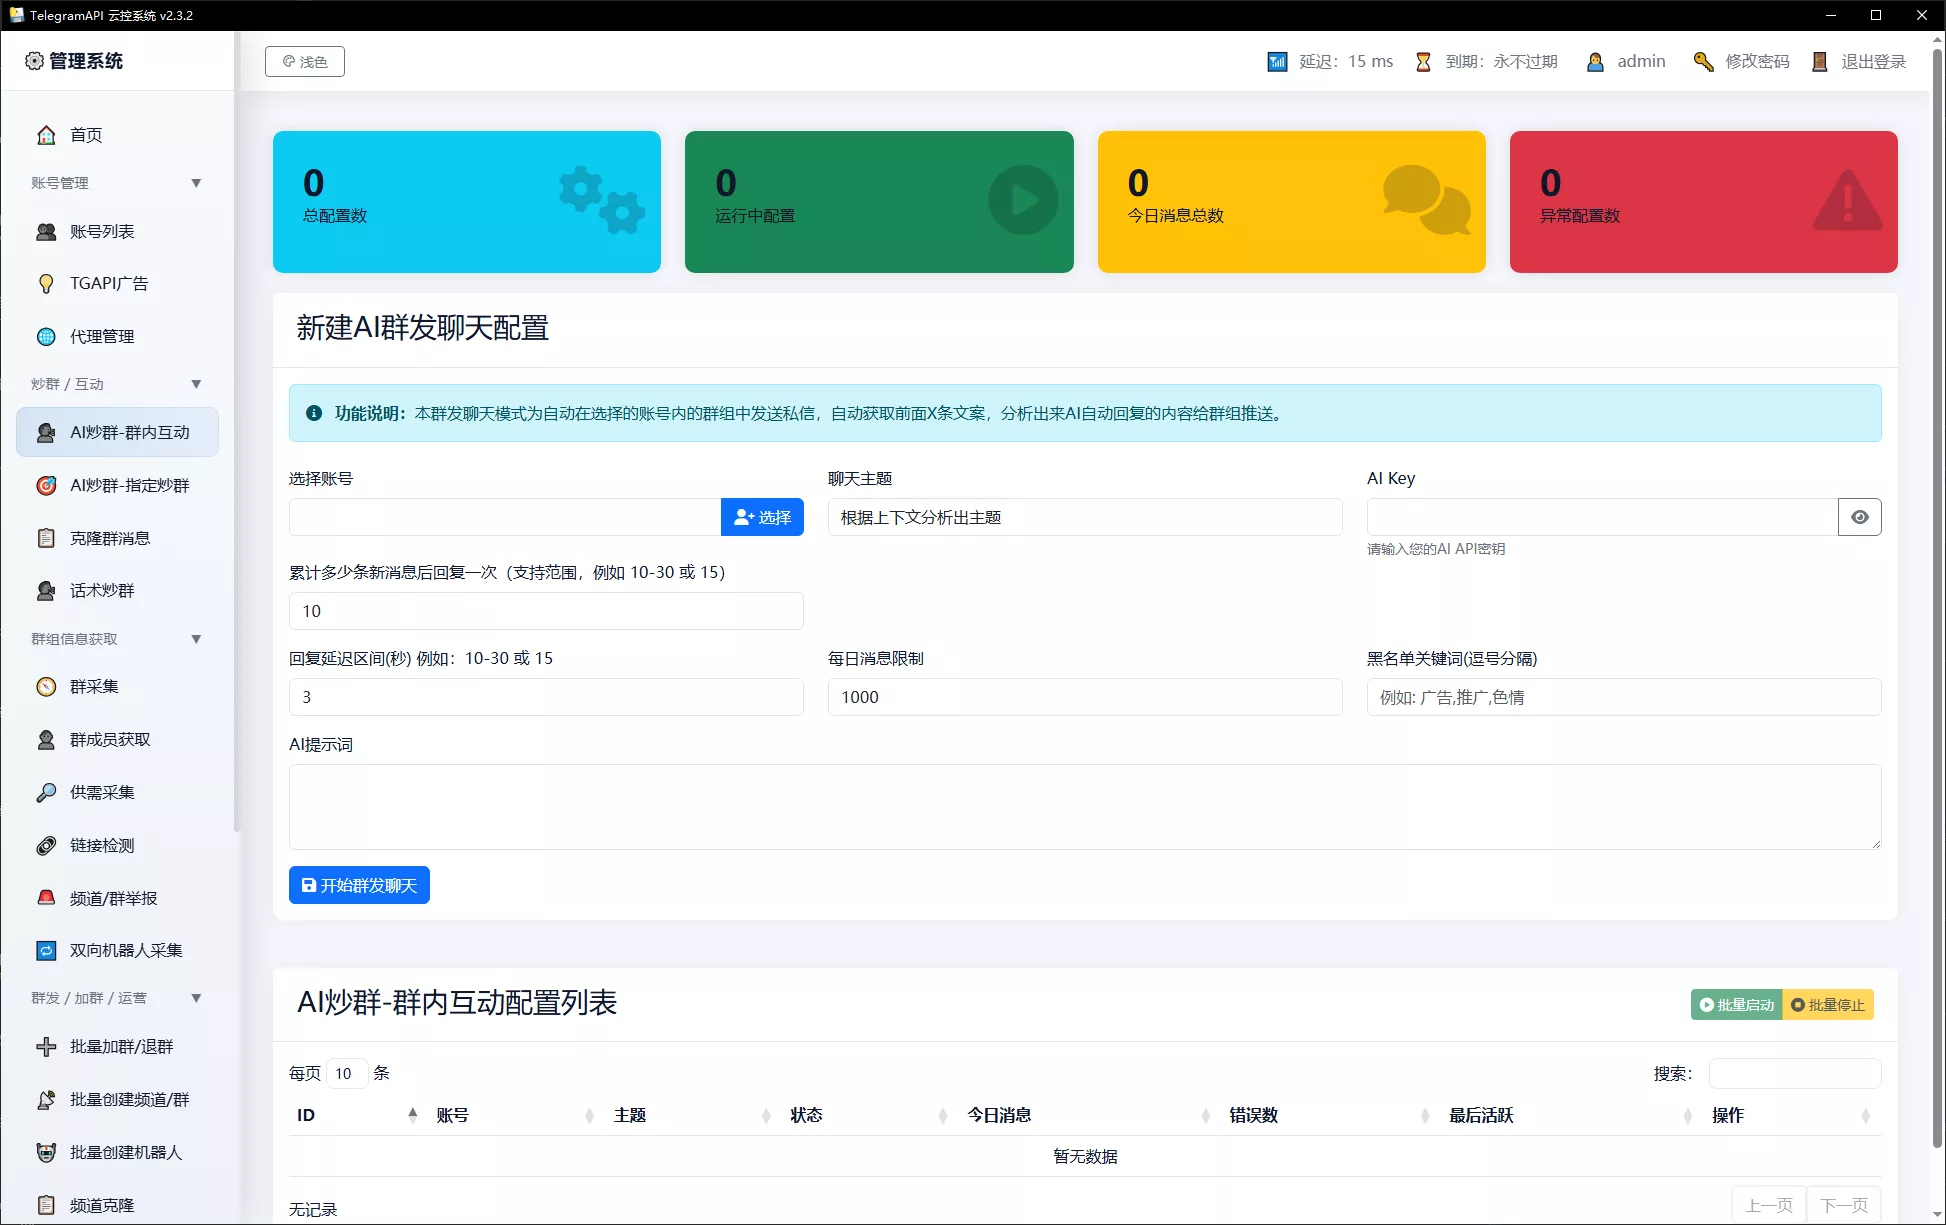The height and width of the screenshot is (1225, 1946).
Task: Click the hourglass expiry icon
Action: 1423,62
